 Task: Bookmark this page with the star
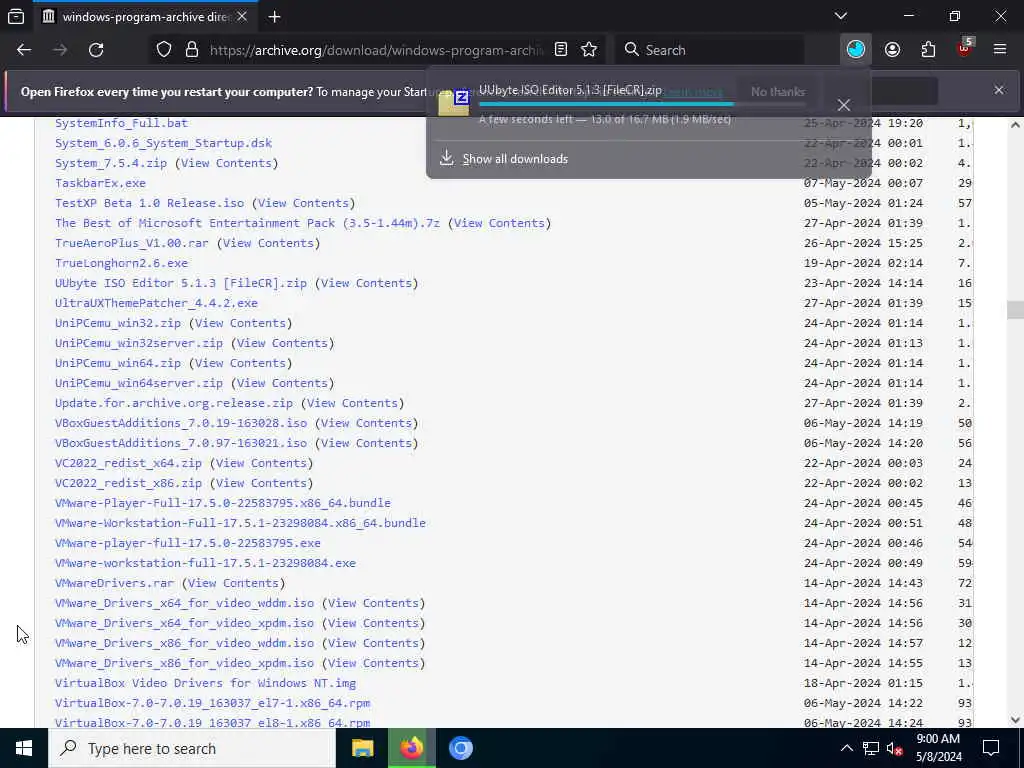click(589, 50)
